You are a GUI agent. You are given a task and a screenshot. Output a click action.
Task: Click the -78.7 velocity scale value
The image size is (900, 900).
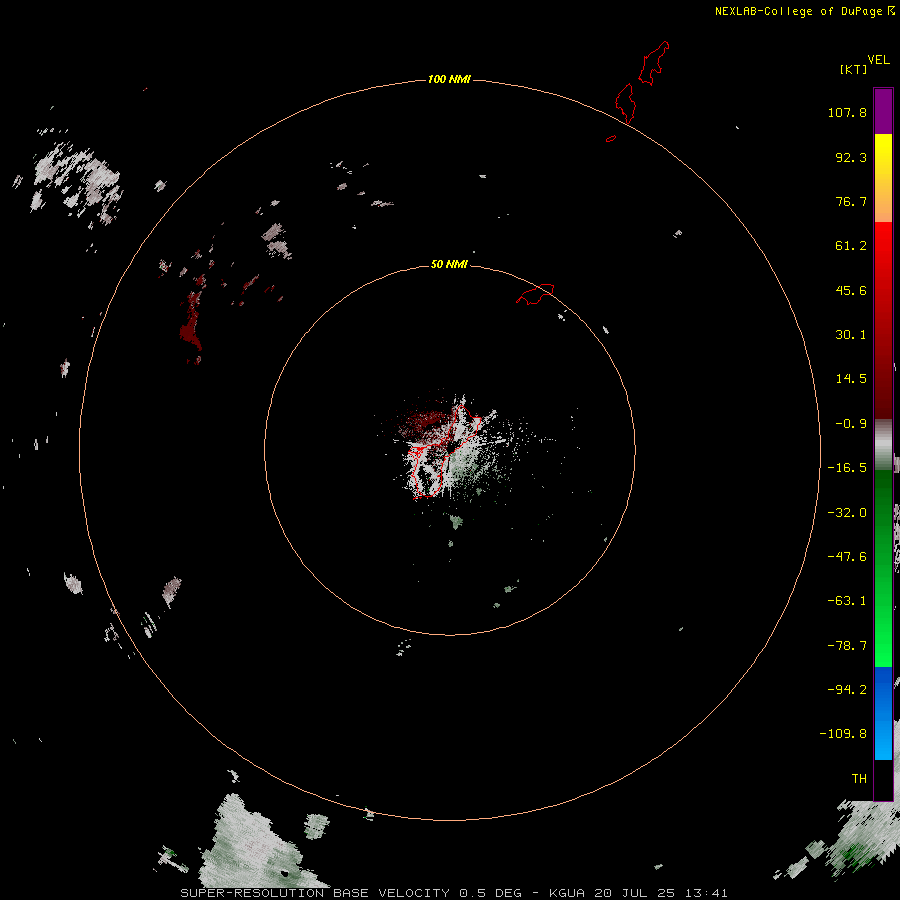click(847, 646)
